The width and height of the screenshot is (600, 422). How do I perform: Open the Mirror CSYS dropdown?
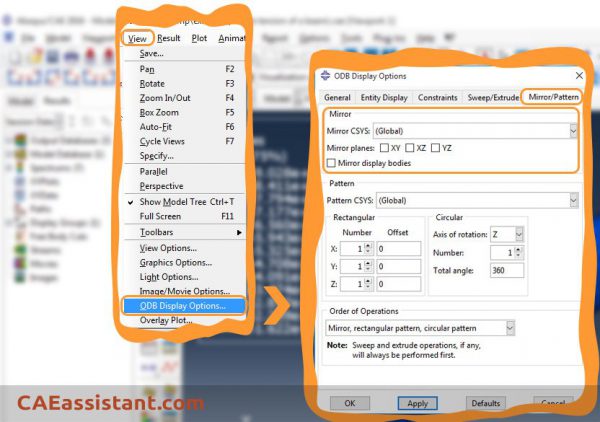(573, 131)
